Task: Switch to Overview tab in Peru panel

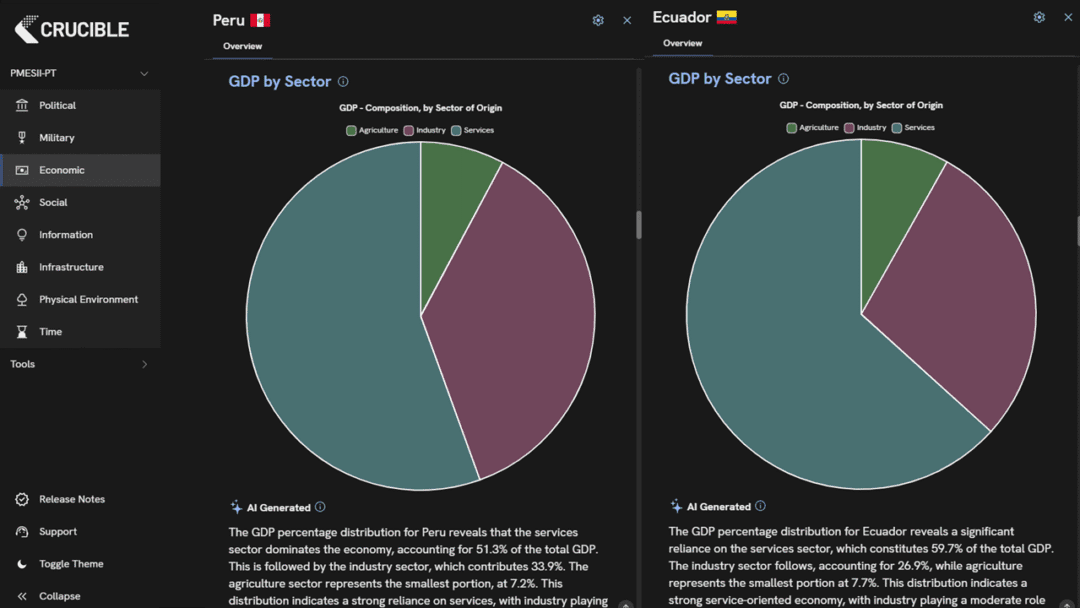Action: 242,46
